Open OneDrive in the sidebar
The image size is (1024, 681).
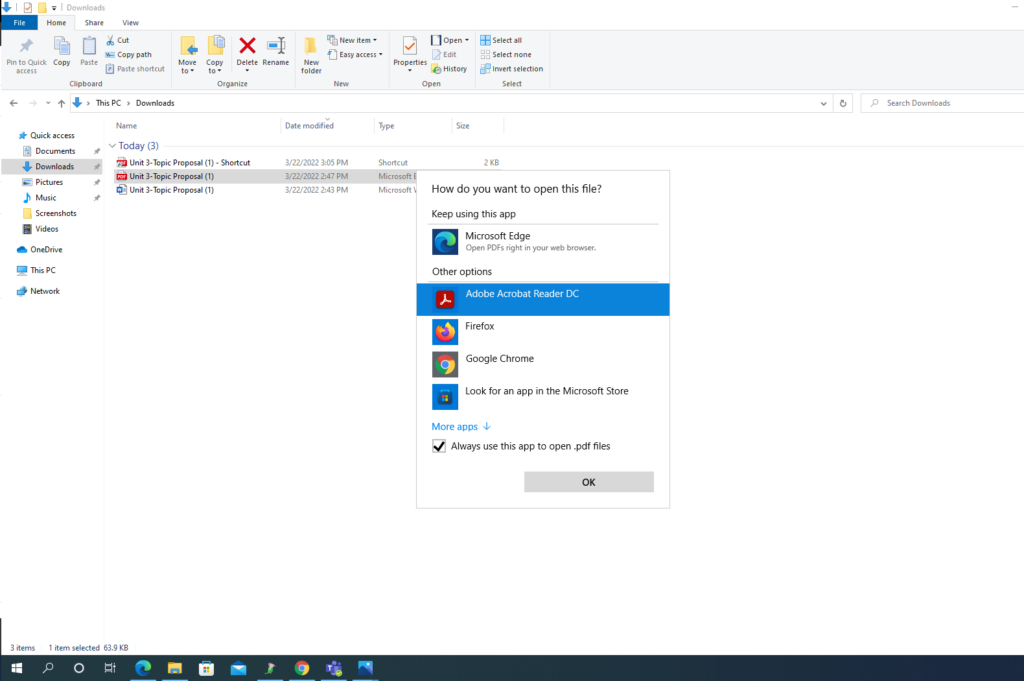point(46,249)
